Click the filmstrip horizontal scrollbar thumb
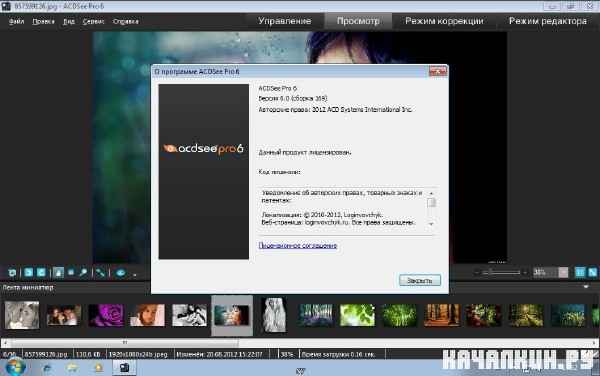 click(x=125, y=342)
